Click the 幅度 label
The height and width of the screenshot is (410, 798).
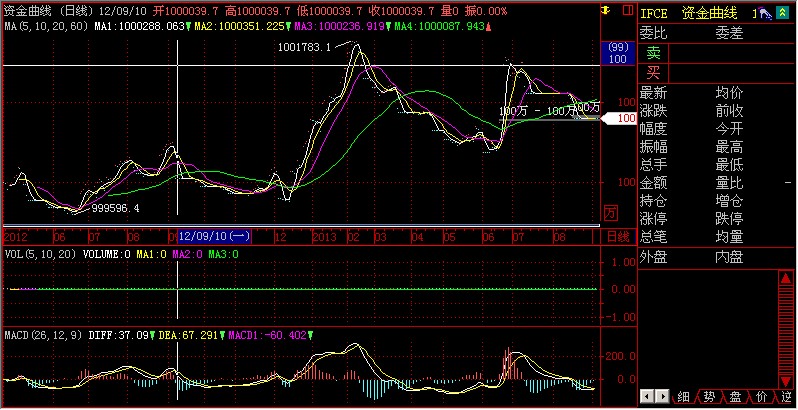pyautogui.click(x=653, y=129)
